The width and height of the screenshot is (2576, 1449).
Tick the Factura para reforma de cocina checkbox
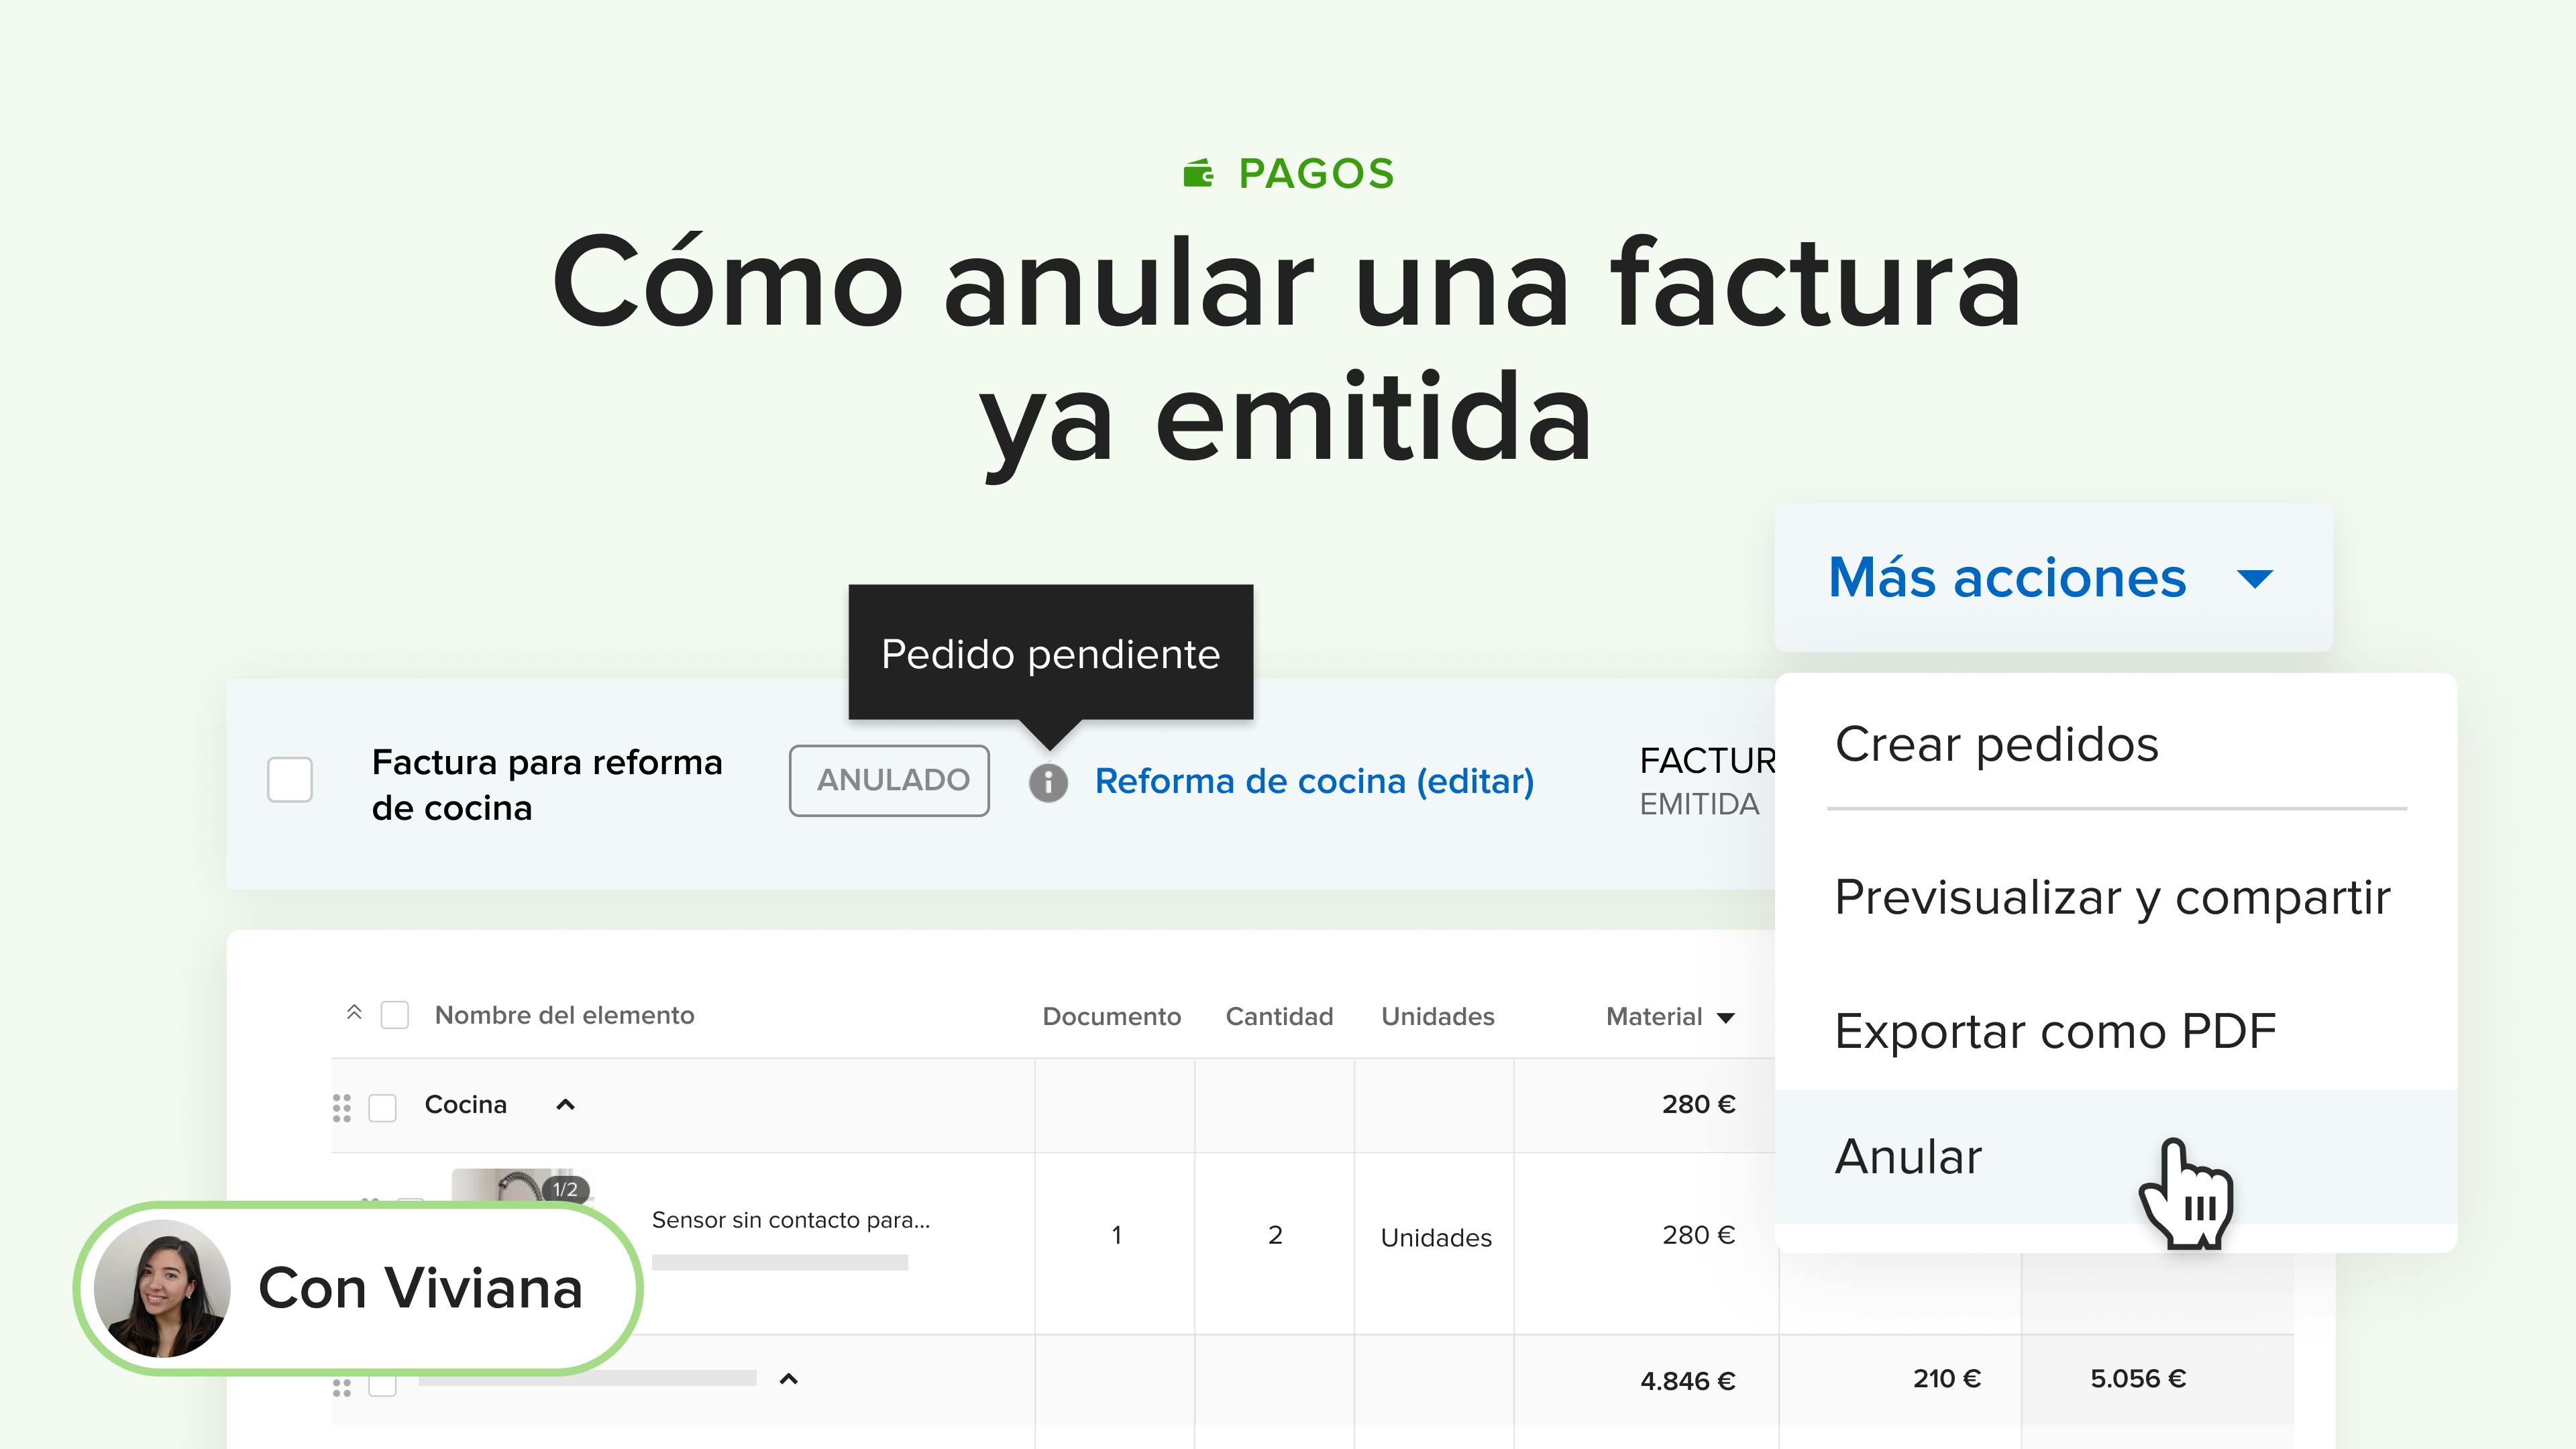click(290, 780)
